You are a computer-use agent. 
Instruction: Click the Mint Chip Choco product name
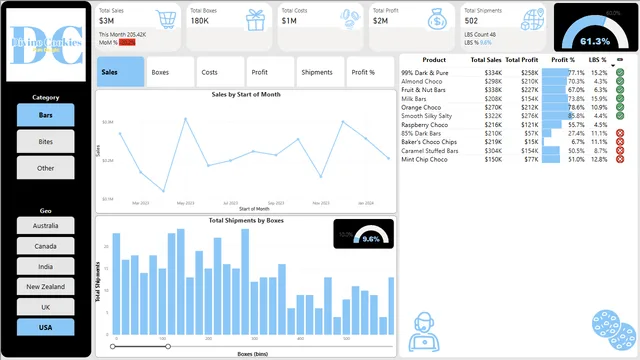pyautogui.click(x=424, y=159)
